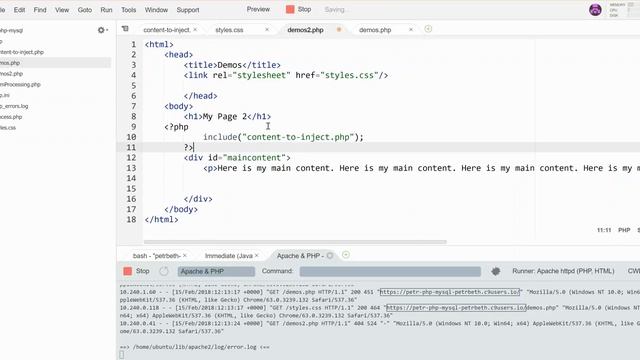Select the php_errors.log file in tree
This screenshot has height=360, width=640.
point(14,106)
